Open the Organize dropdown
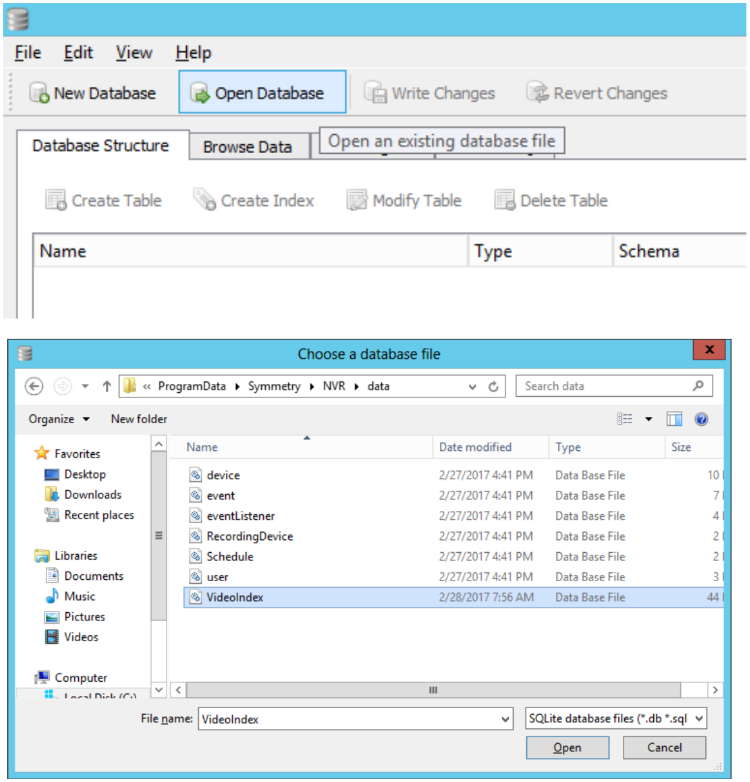This screenshot has width=750, height=782. [59, 419]
